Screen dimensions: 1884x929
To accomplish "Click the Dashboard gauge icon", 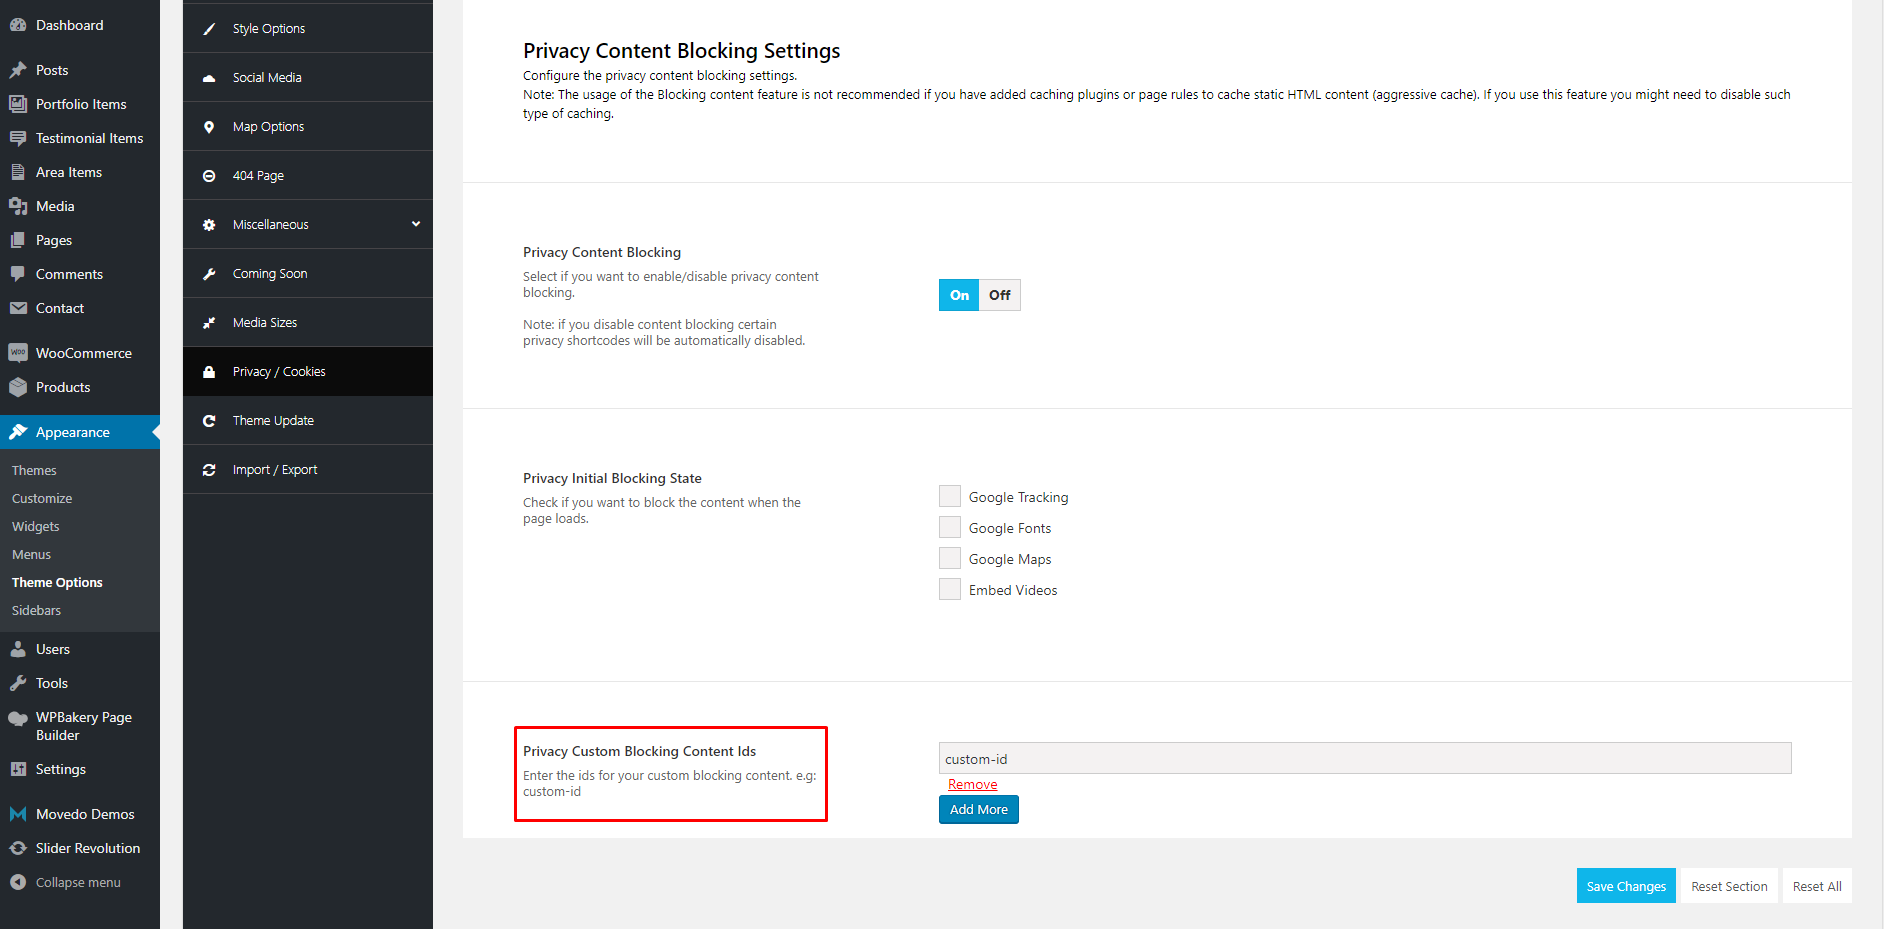I will (x=18, y=25).
